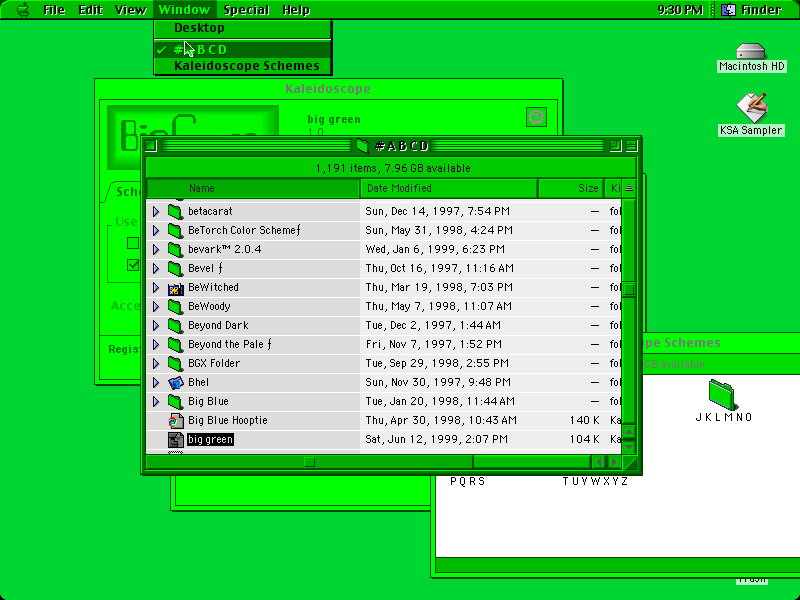The height and width of the screenshot is (600, 800).
Task: Open the Edit menu
Action: pos(91,10)
